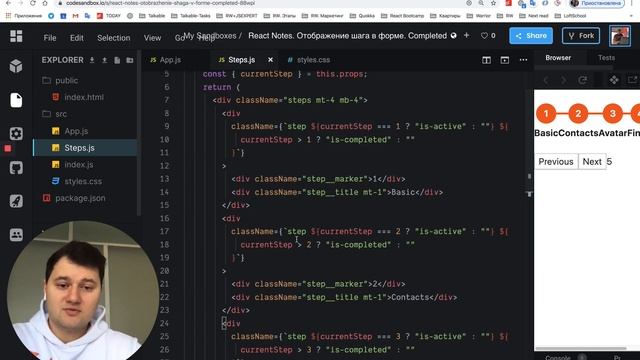Go to Chrome home page icon
Image resolution: width=640 pixels, height=360 pixels.
[45, 3]
